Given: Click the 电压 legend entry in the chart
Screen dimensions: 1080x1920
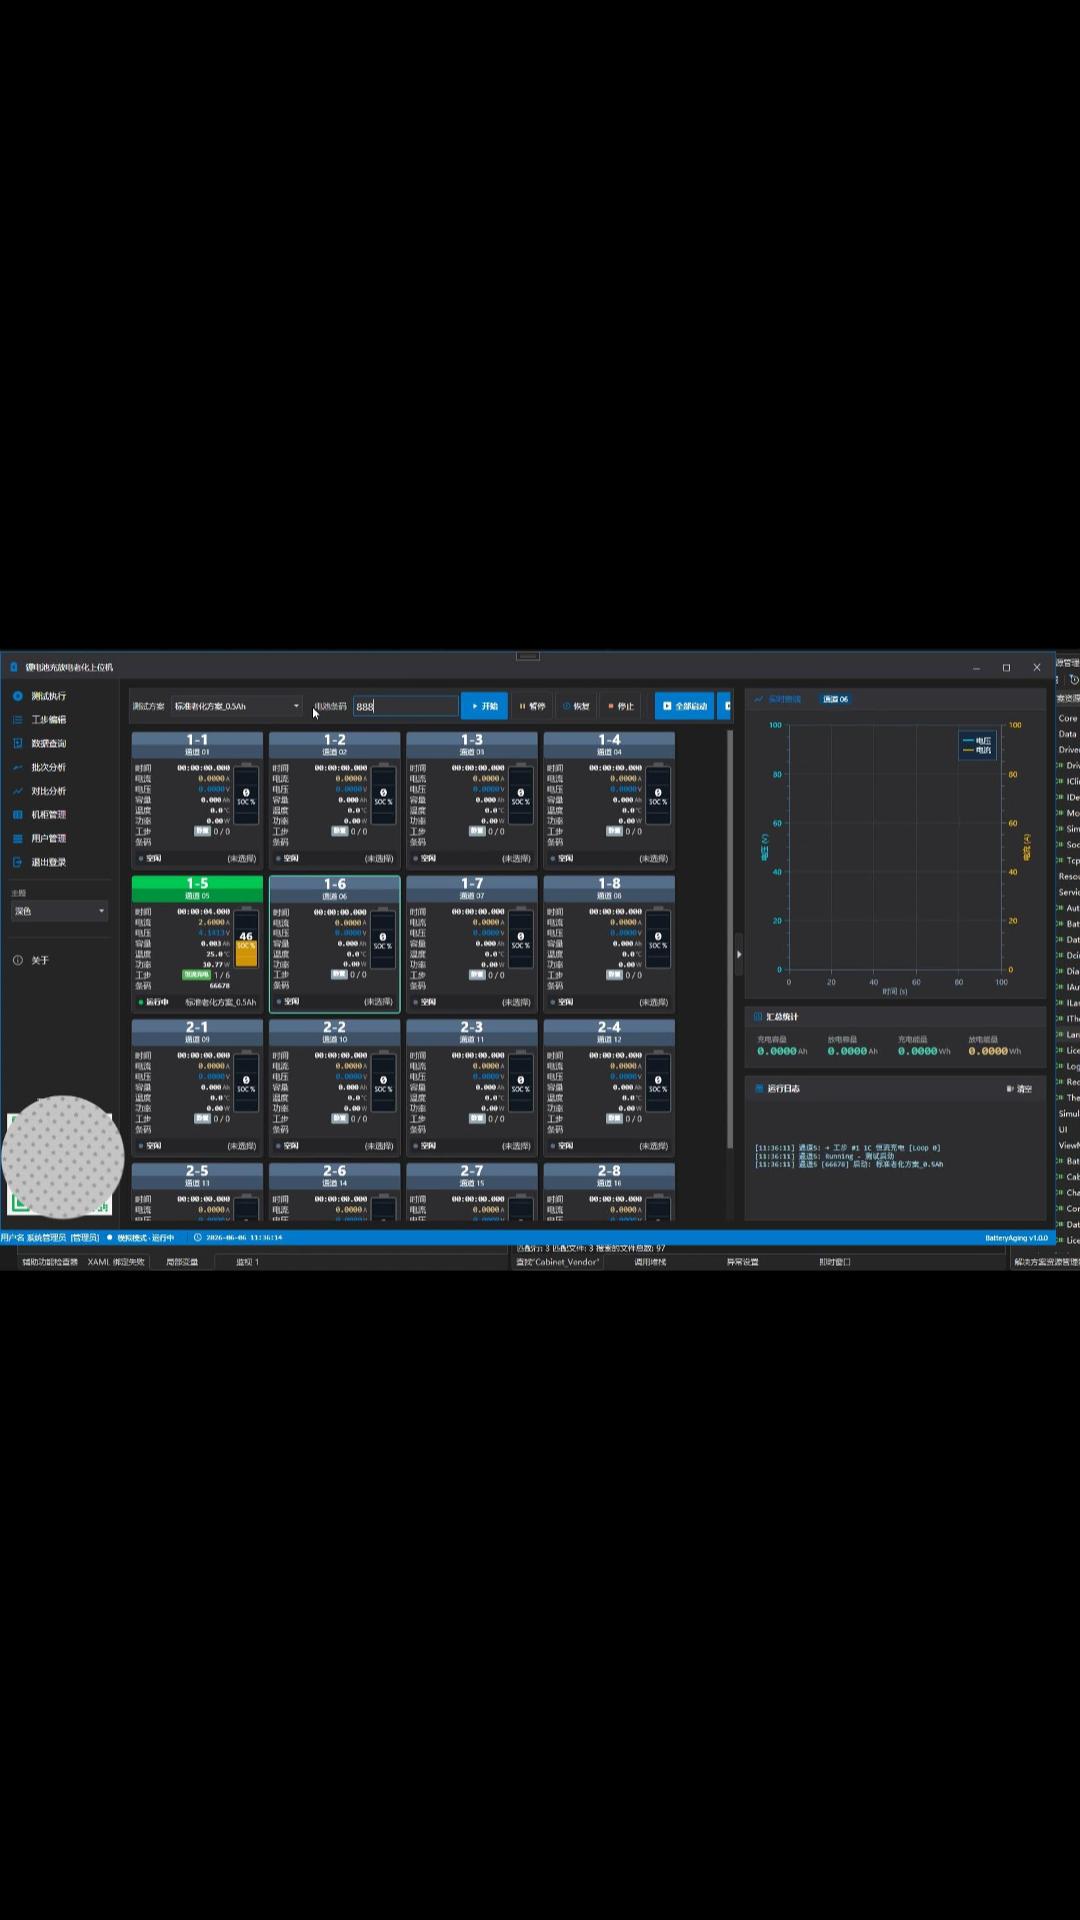Looking at the screenshot, I should [977, 741].
